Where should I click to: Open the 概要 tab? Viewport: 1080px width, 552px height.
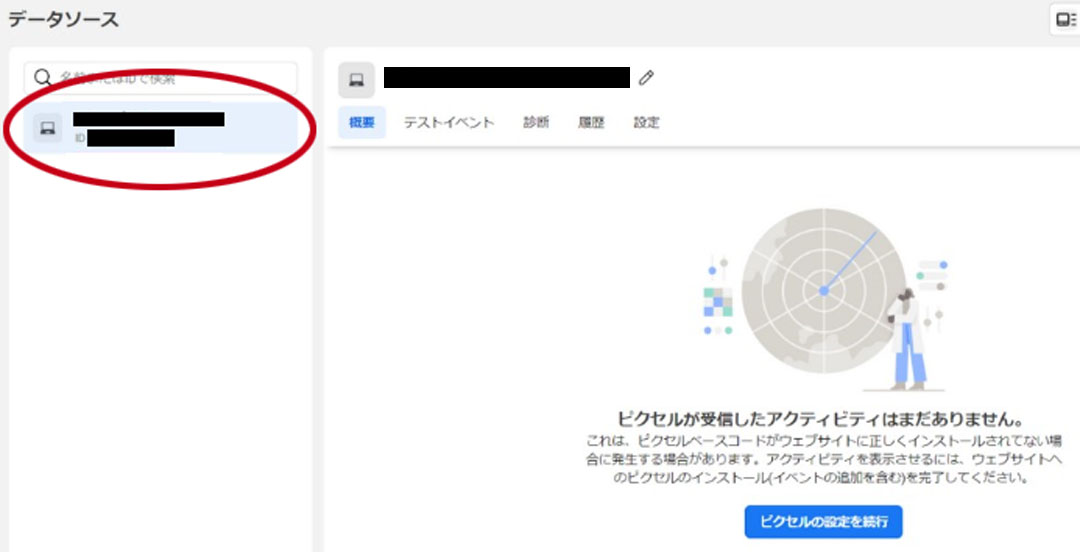click(361, 123)
